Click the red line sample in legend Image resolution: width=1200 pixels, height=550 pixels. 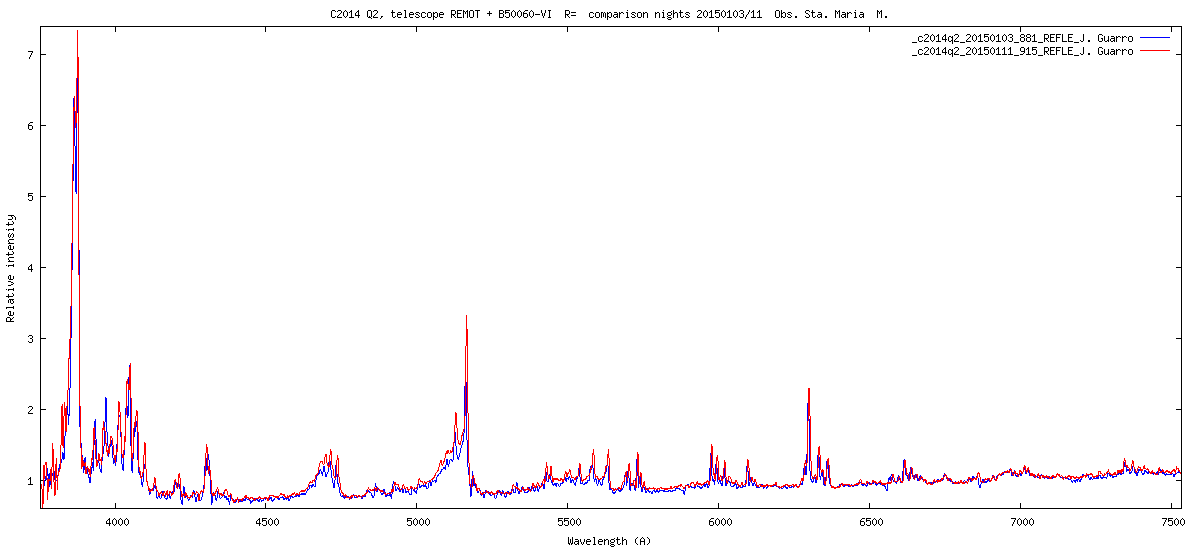pyautogui.click(x=1154, y=51)
